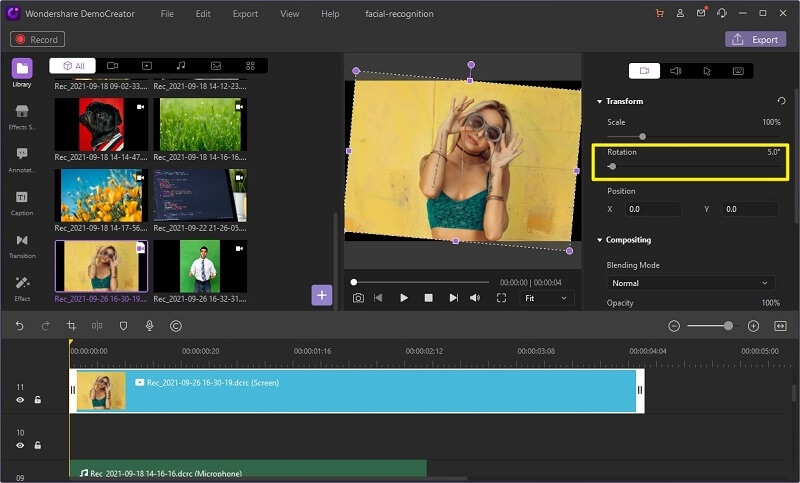The image size is (800, 483).
Task: Open the Effect sidebar panel
Action: point(22,288)
